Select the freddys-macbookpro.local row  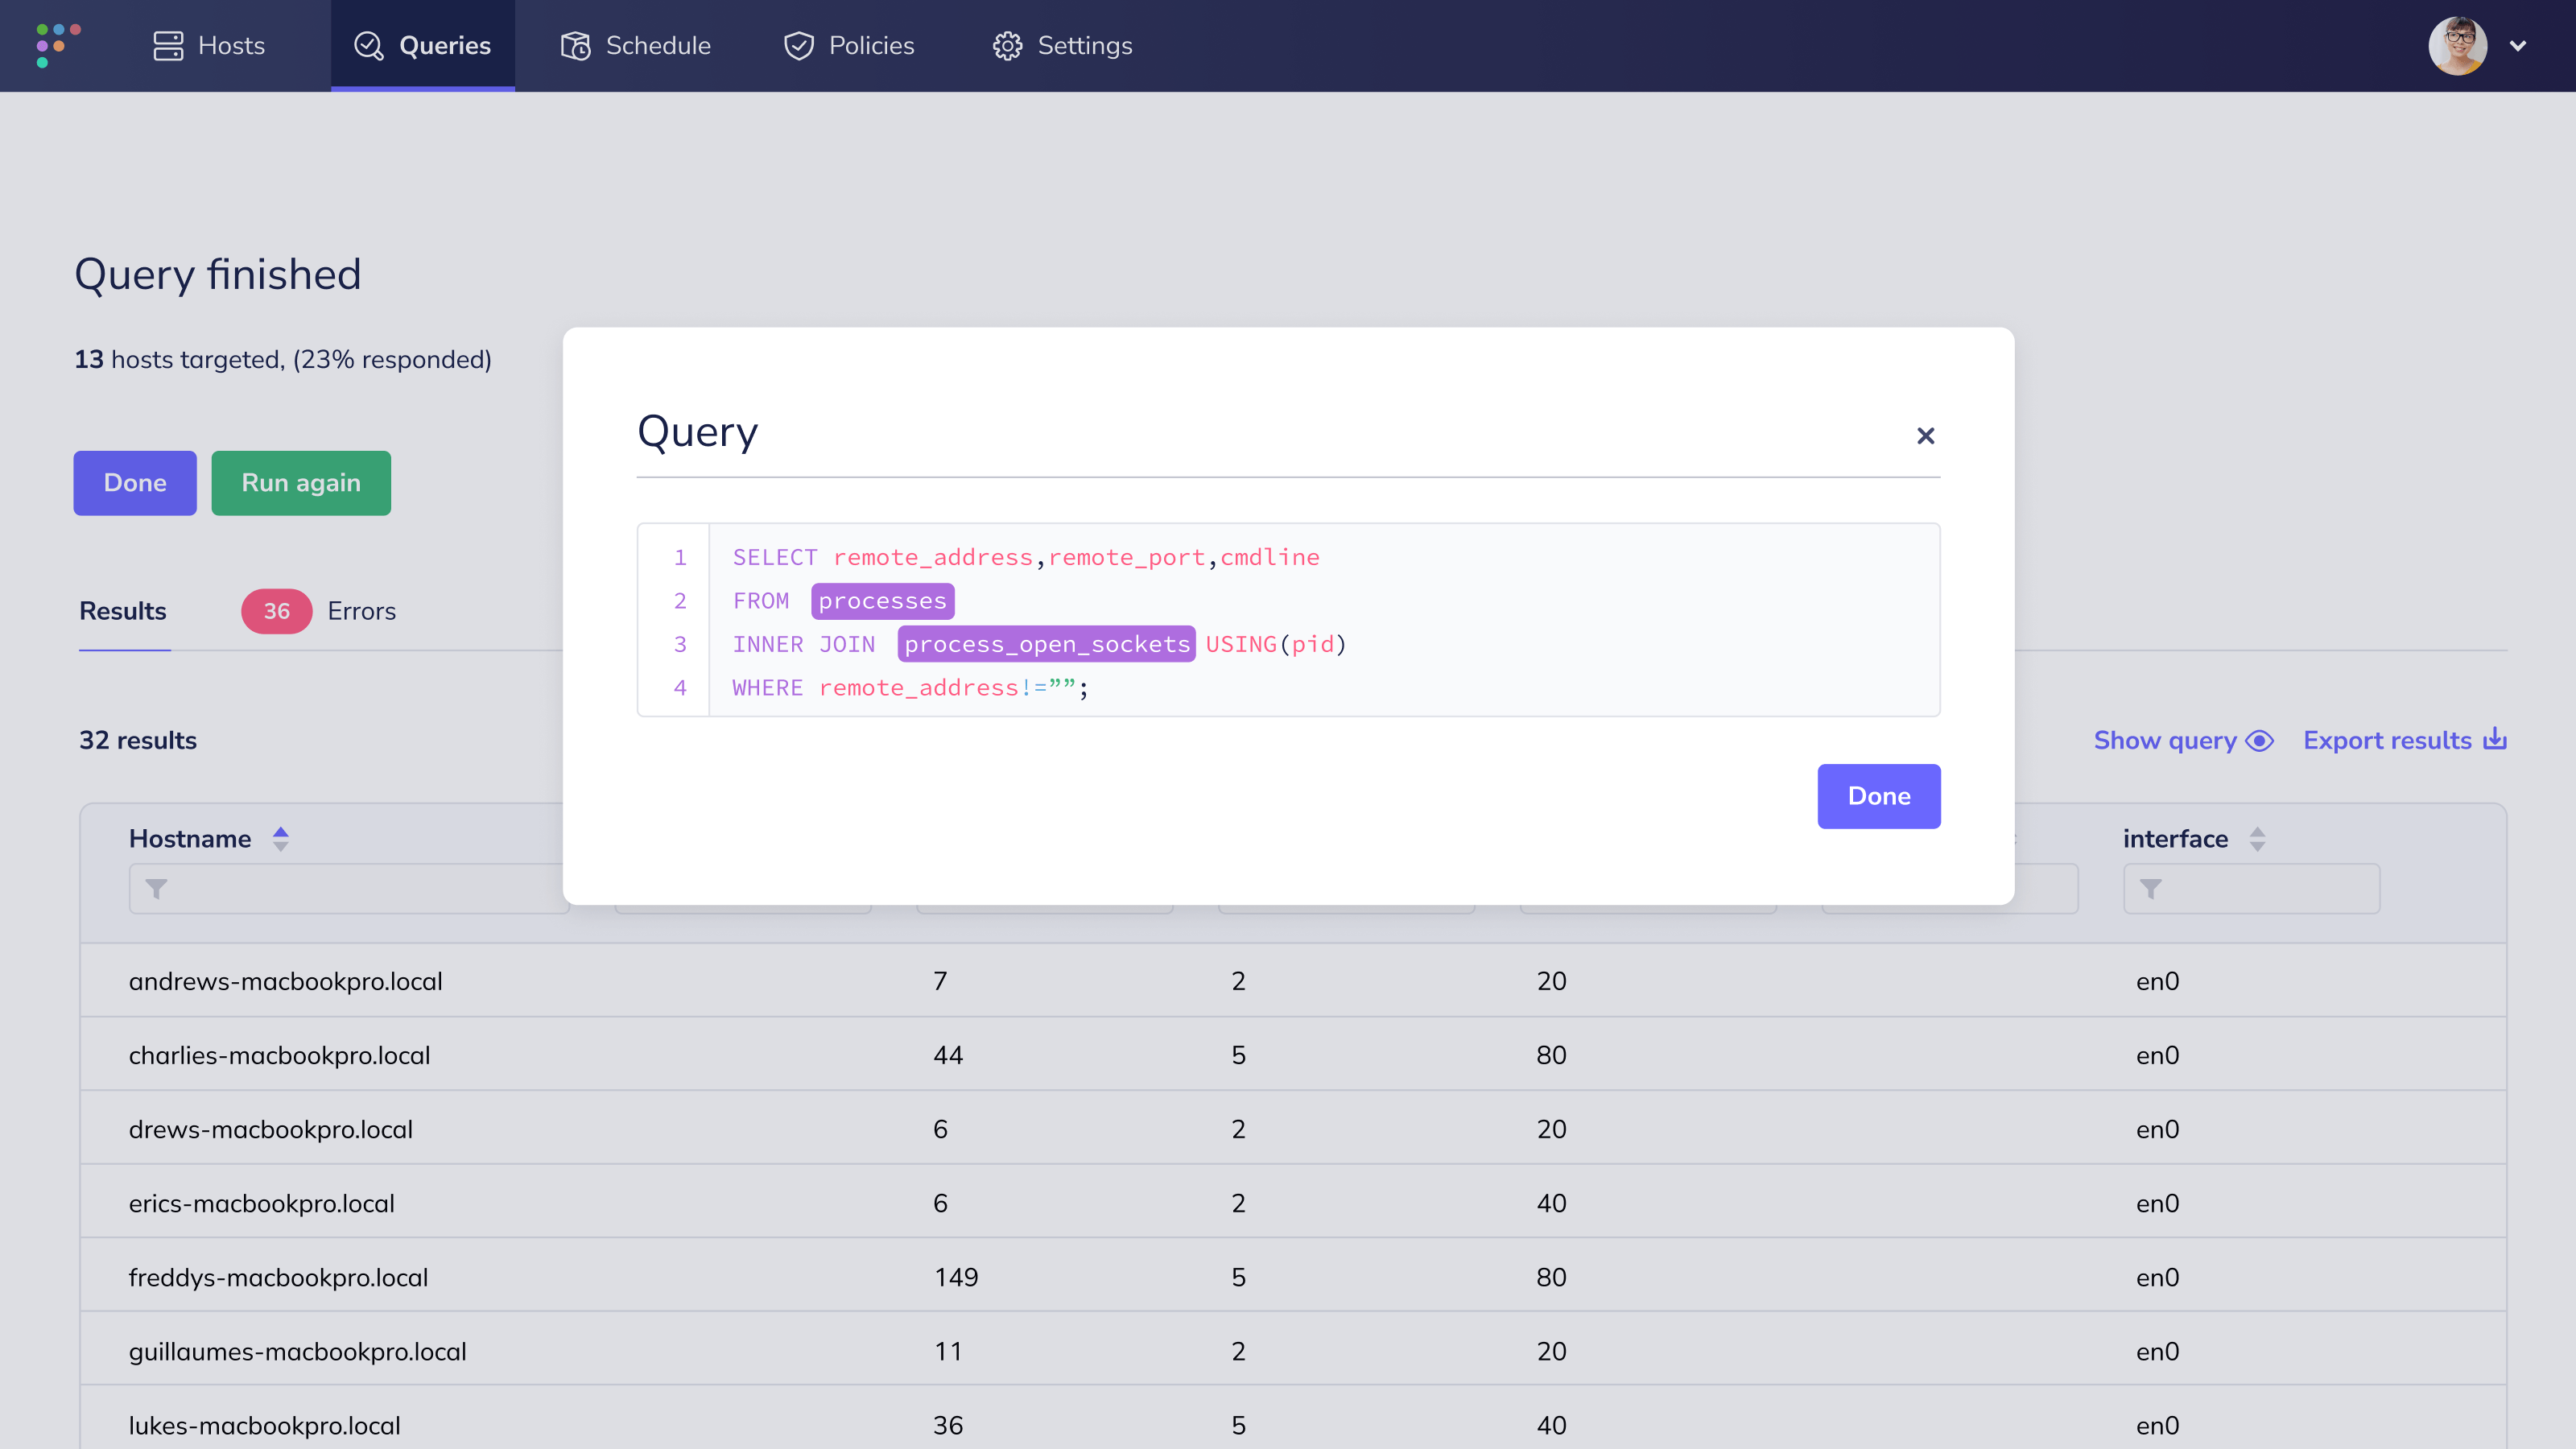click(x=1293, y=1277)
